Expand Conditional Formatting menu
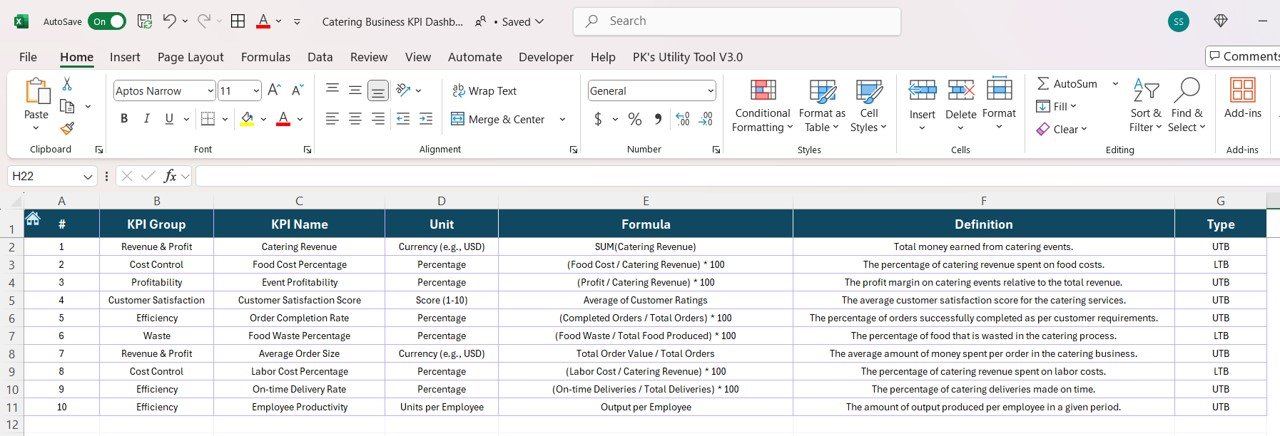This screenshot has height=436, width=1280. (x=761, y=106)
